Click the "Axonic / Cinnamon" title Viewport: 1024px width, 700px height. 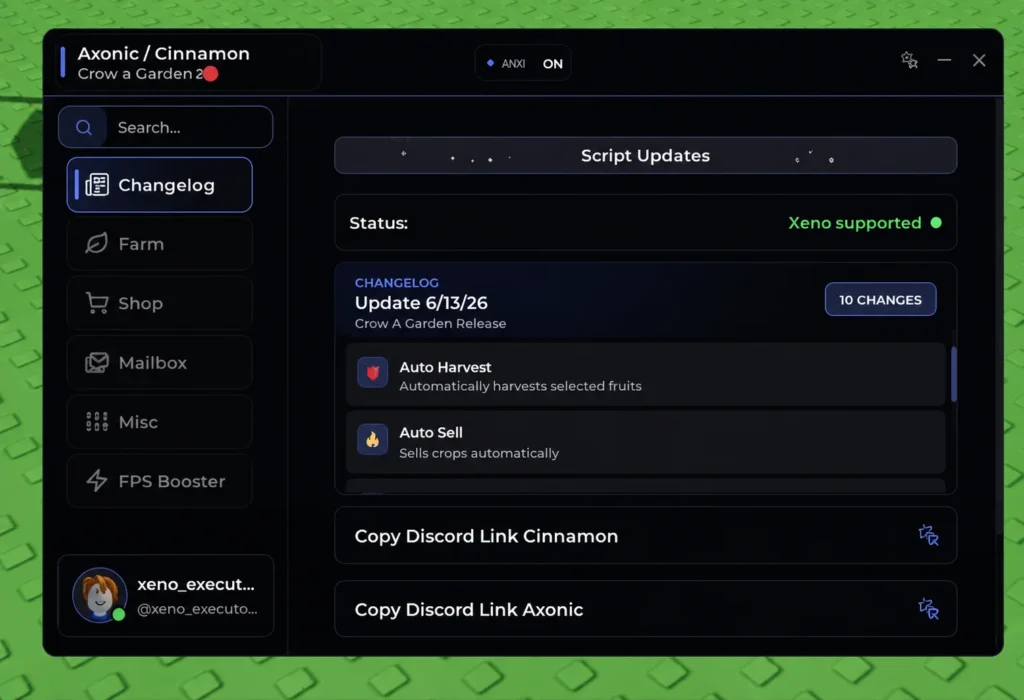point(163,54)
